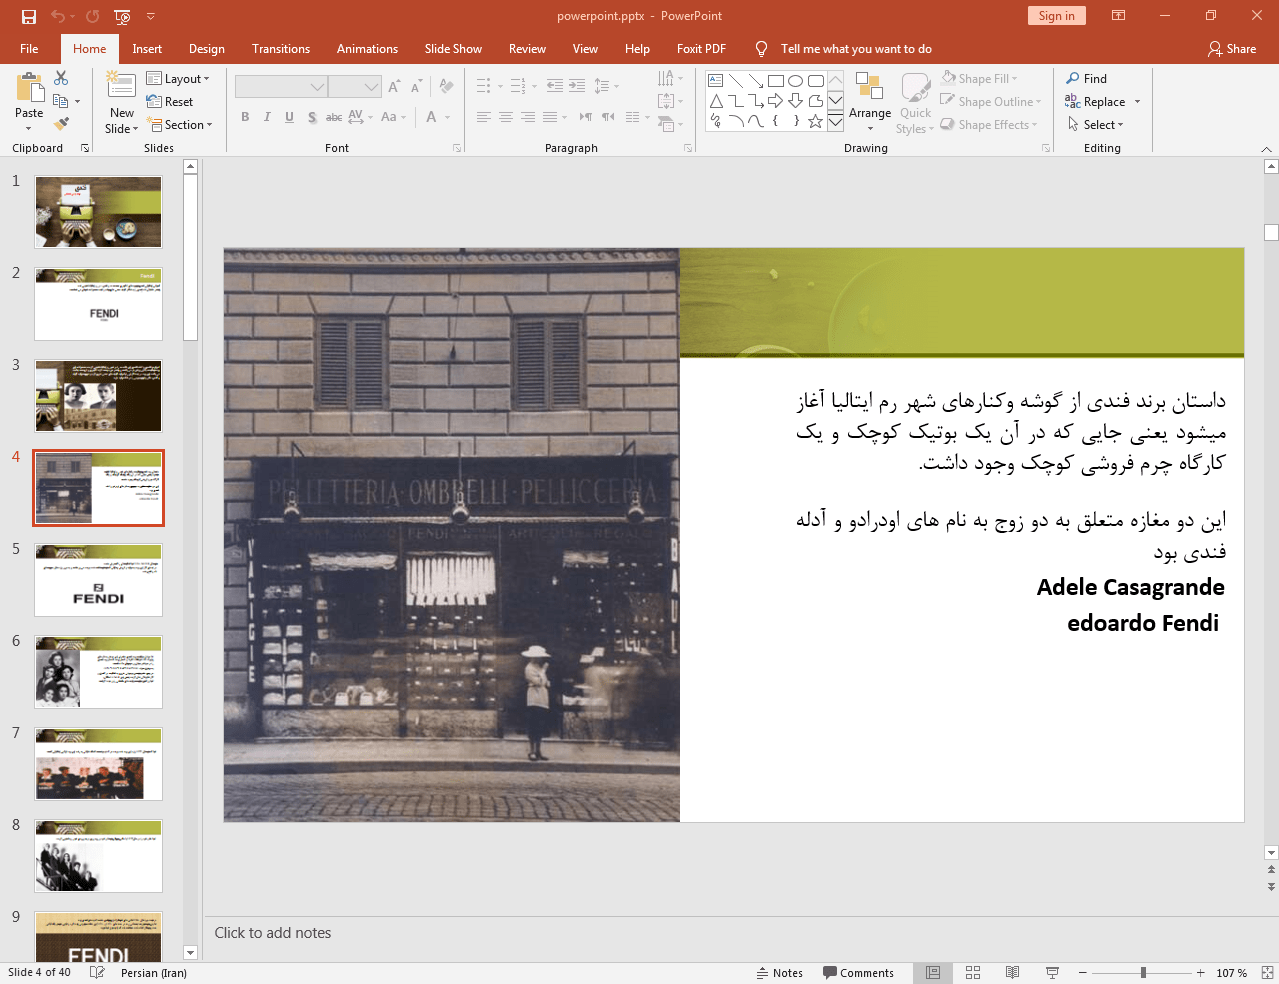Switch to the Insert tab

click(147, 49)
